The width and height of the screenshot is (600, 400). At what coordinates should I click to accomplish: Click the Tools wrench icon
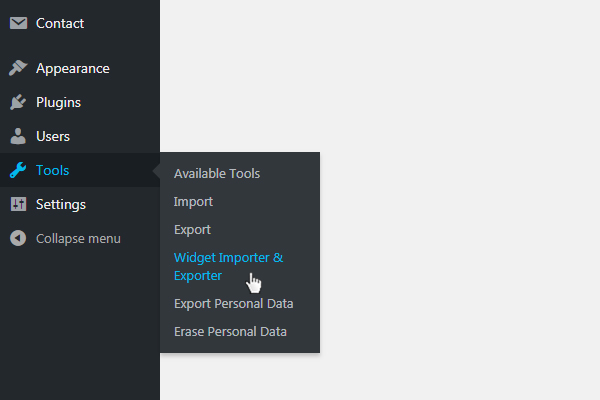point(18,170)
